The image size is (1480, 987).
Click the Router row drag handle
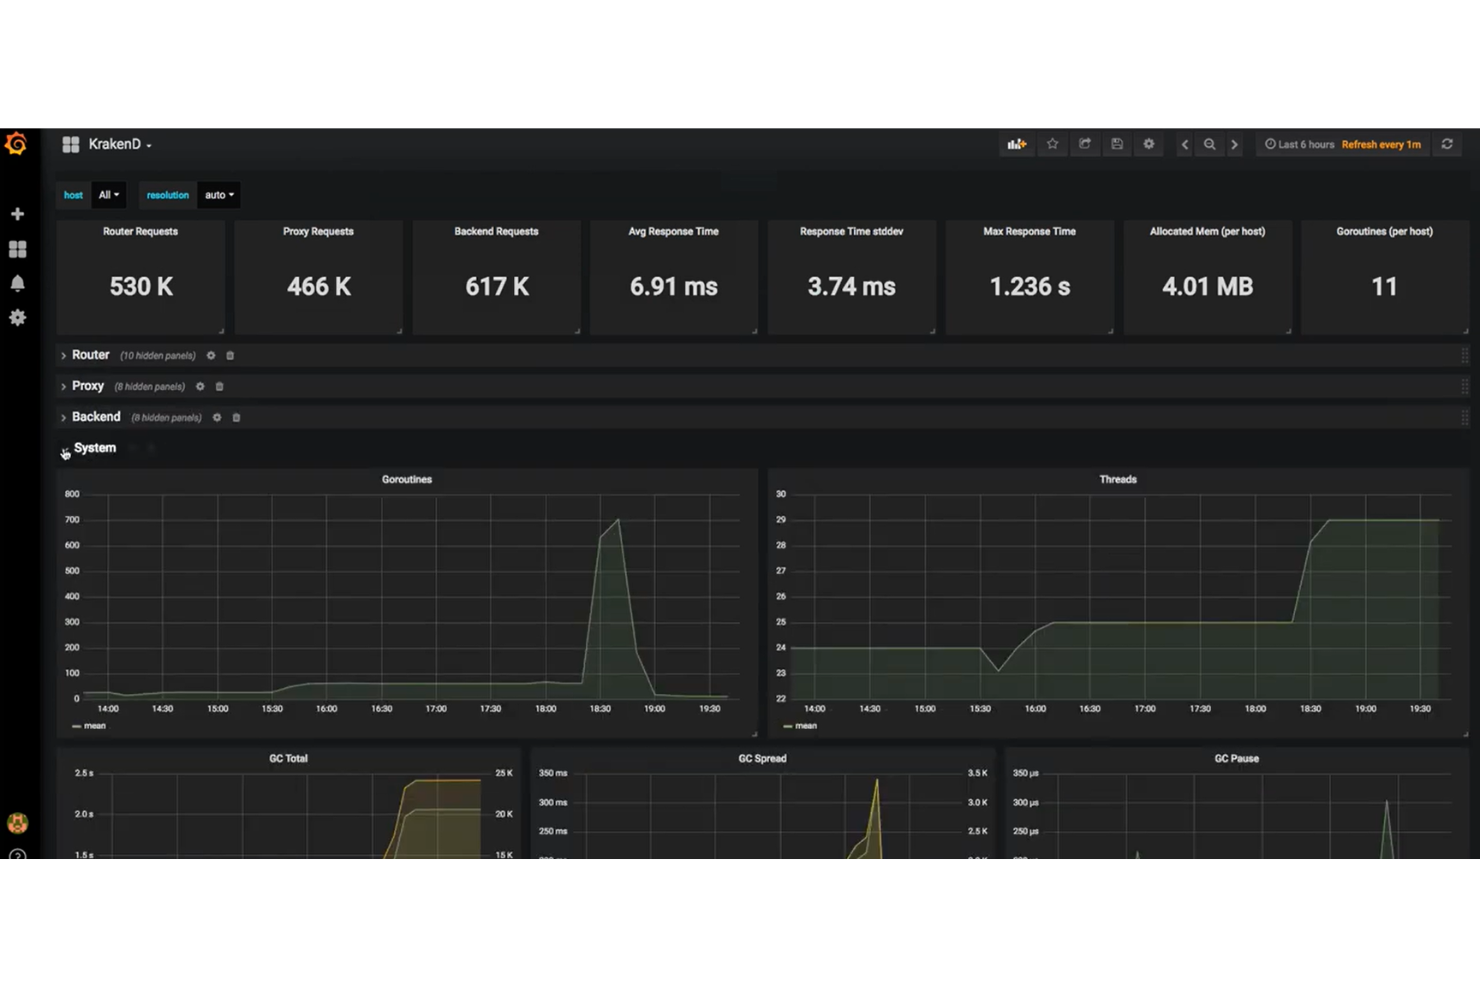[x=1464, y=355]
